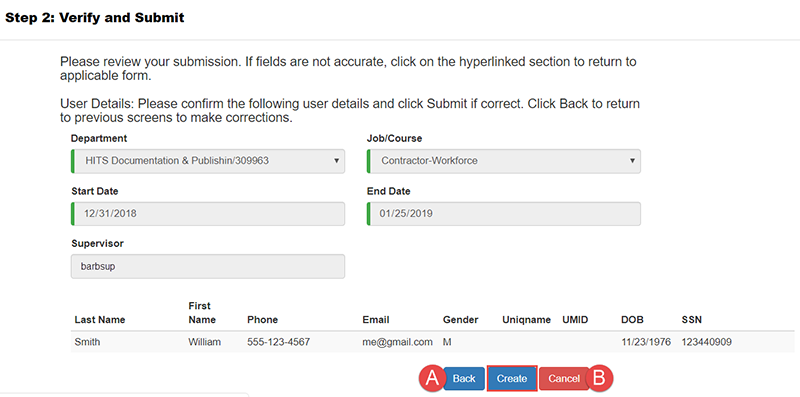This screenshot has height=397, width=800.
Task: Click the red B annotation marker
Action: tap(599, 378)
